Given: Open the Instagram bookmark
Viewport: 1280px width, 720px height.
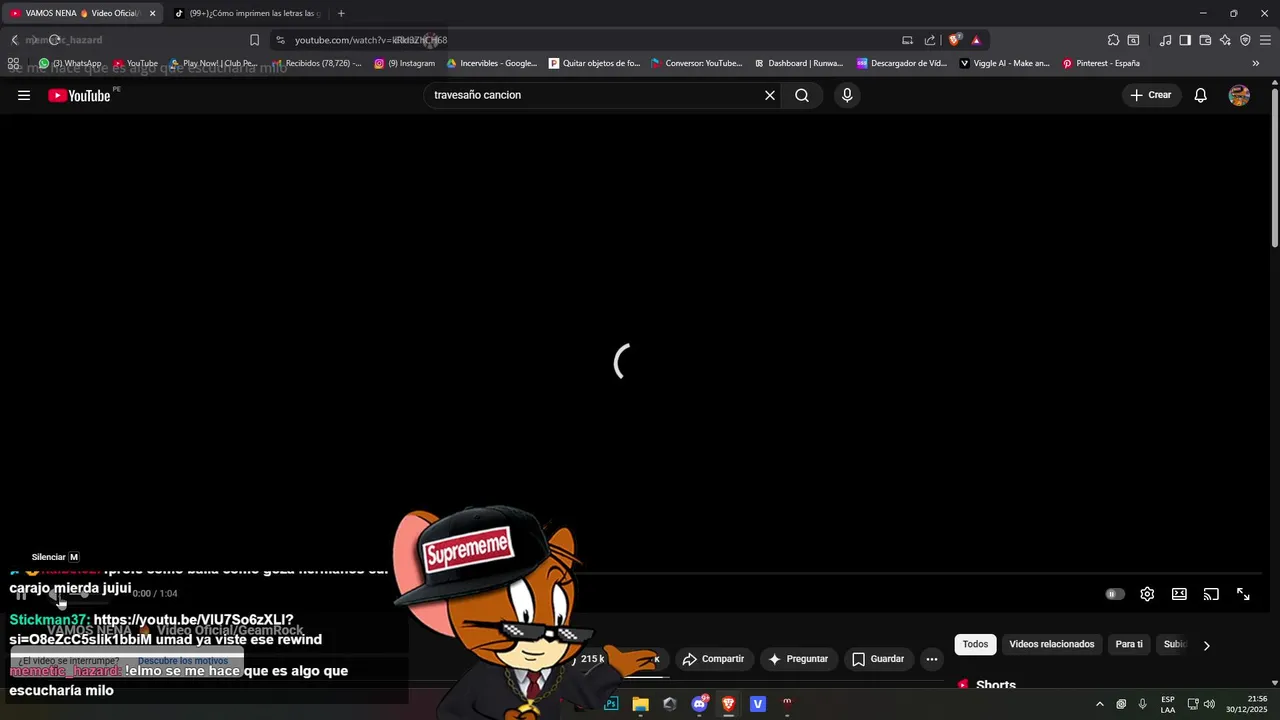Looking at the screenshot, I should click(x=405, y=63).
